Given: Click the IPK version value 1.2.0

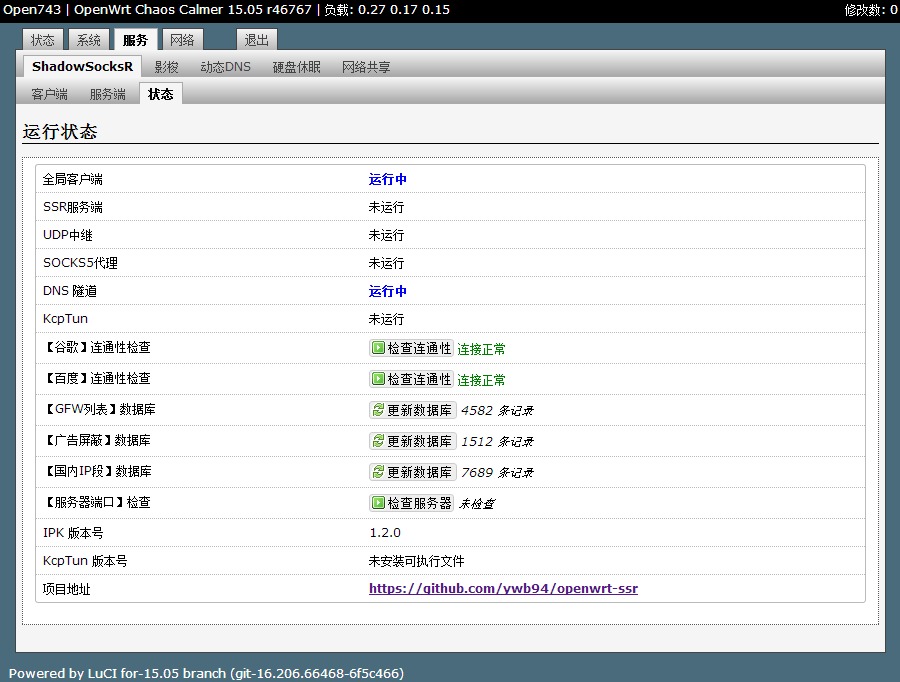Looking at the screenshot, I should point(385,533).
